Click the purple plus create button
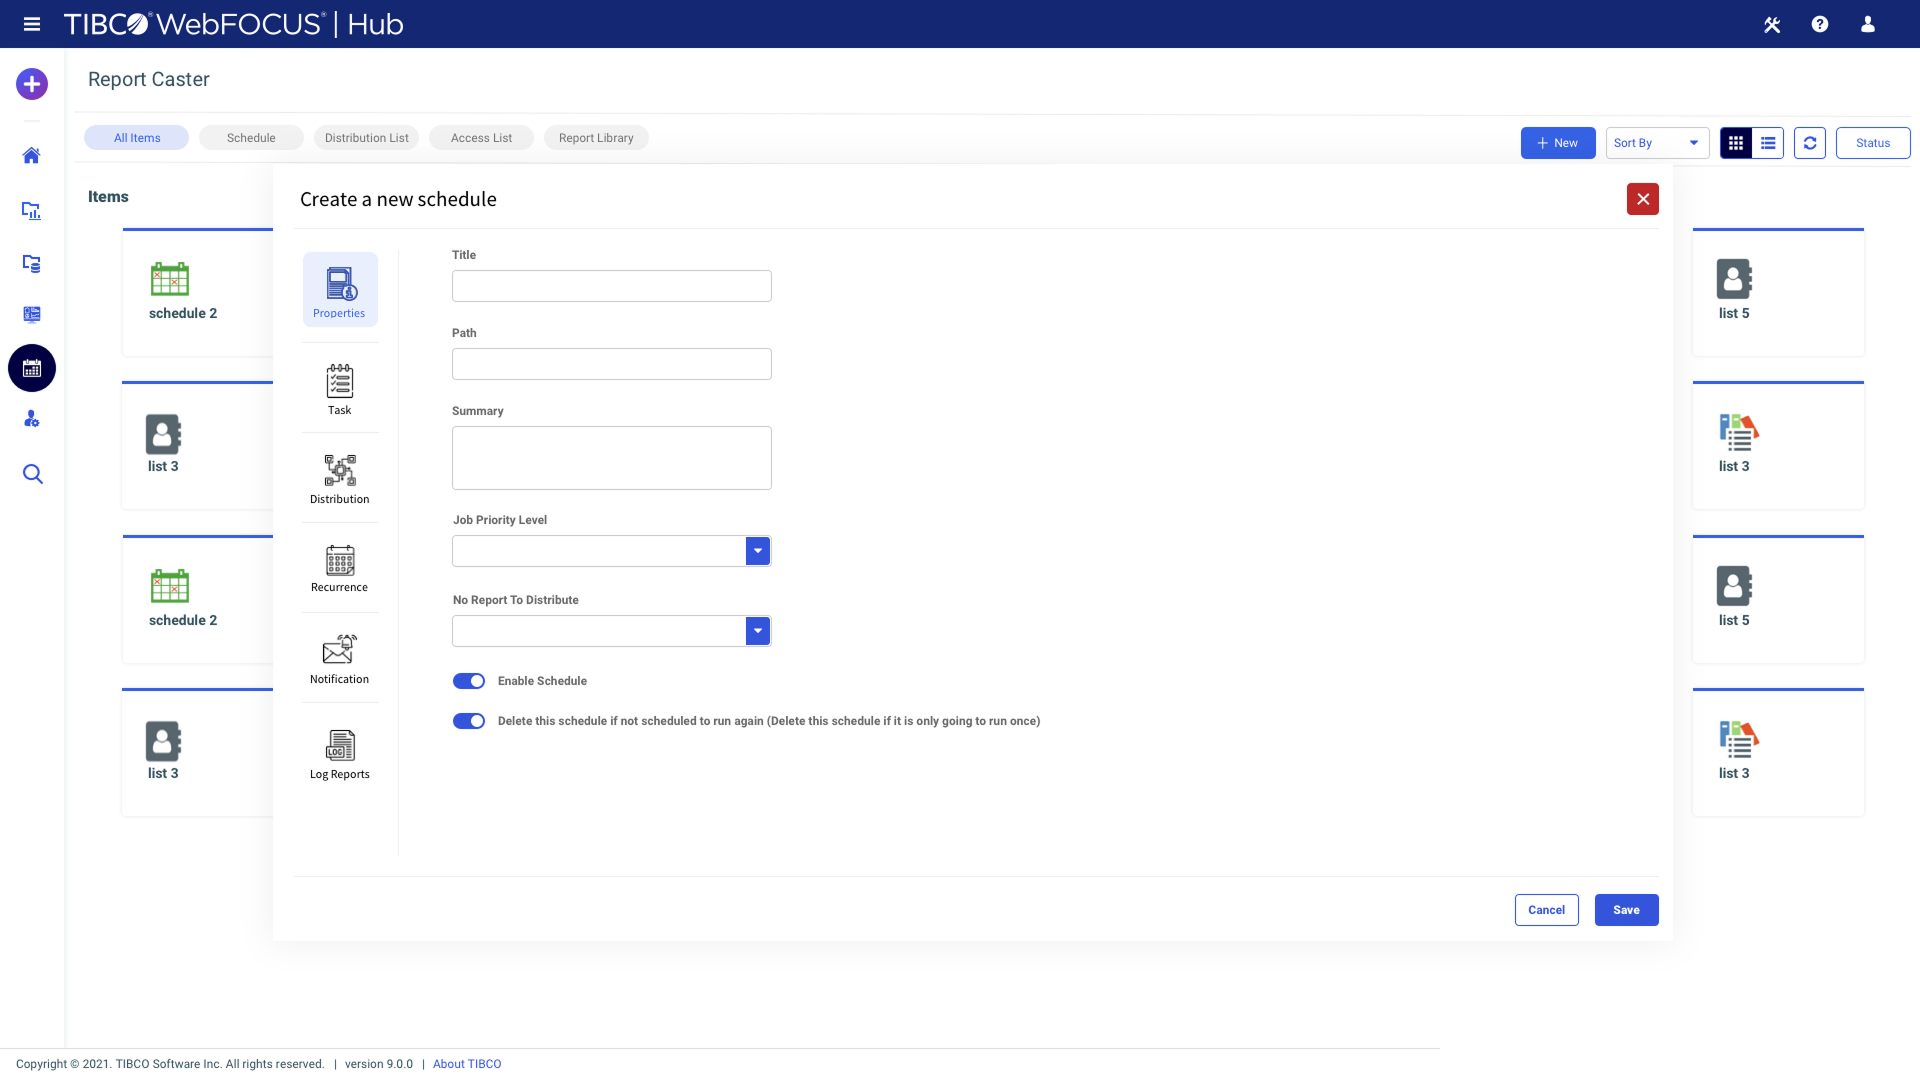Screen dimensions: 1920x1080 point(32,84)
